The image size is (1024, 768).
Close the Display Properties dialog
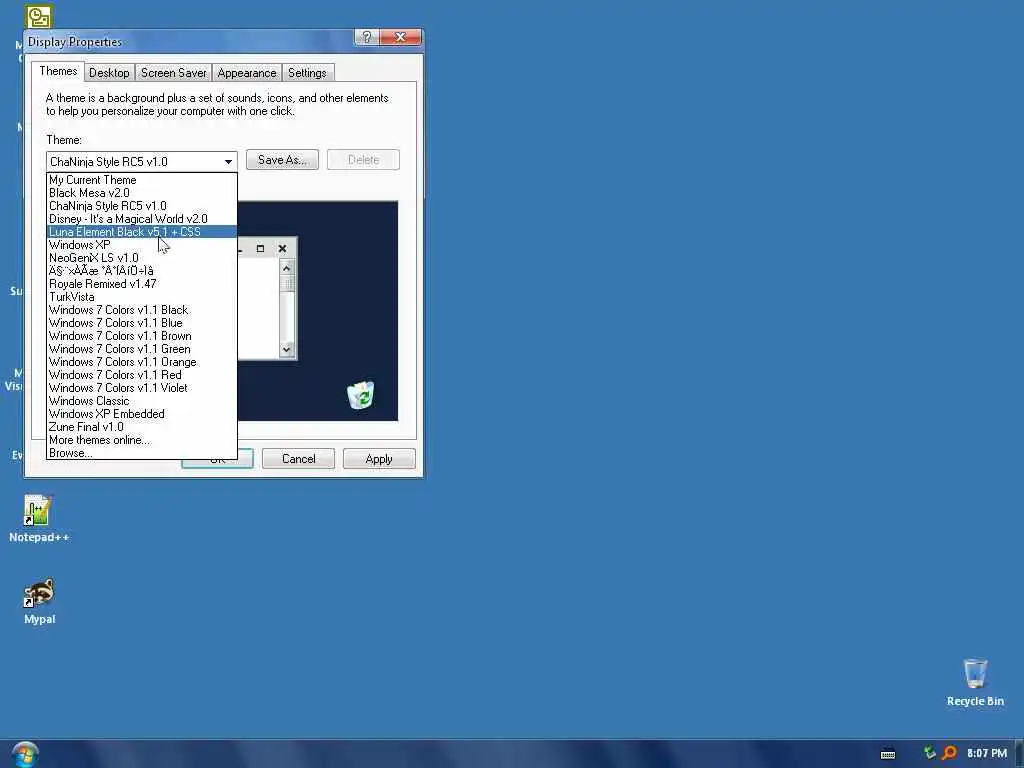point(400,37)
